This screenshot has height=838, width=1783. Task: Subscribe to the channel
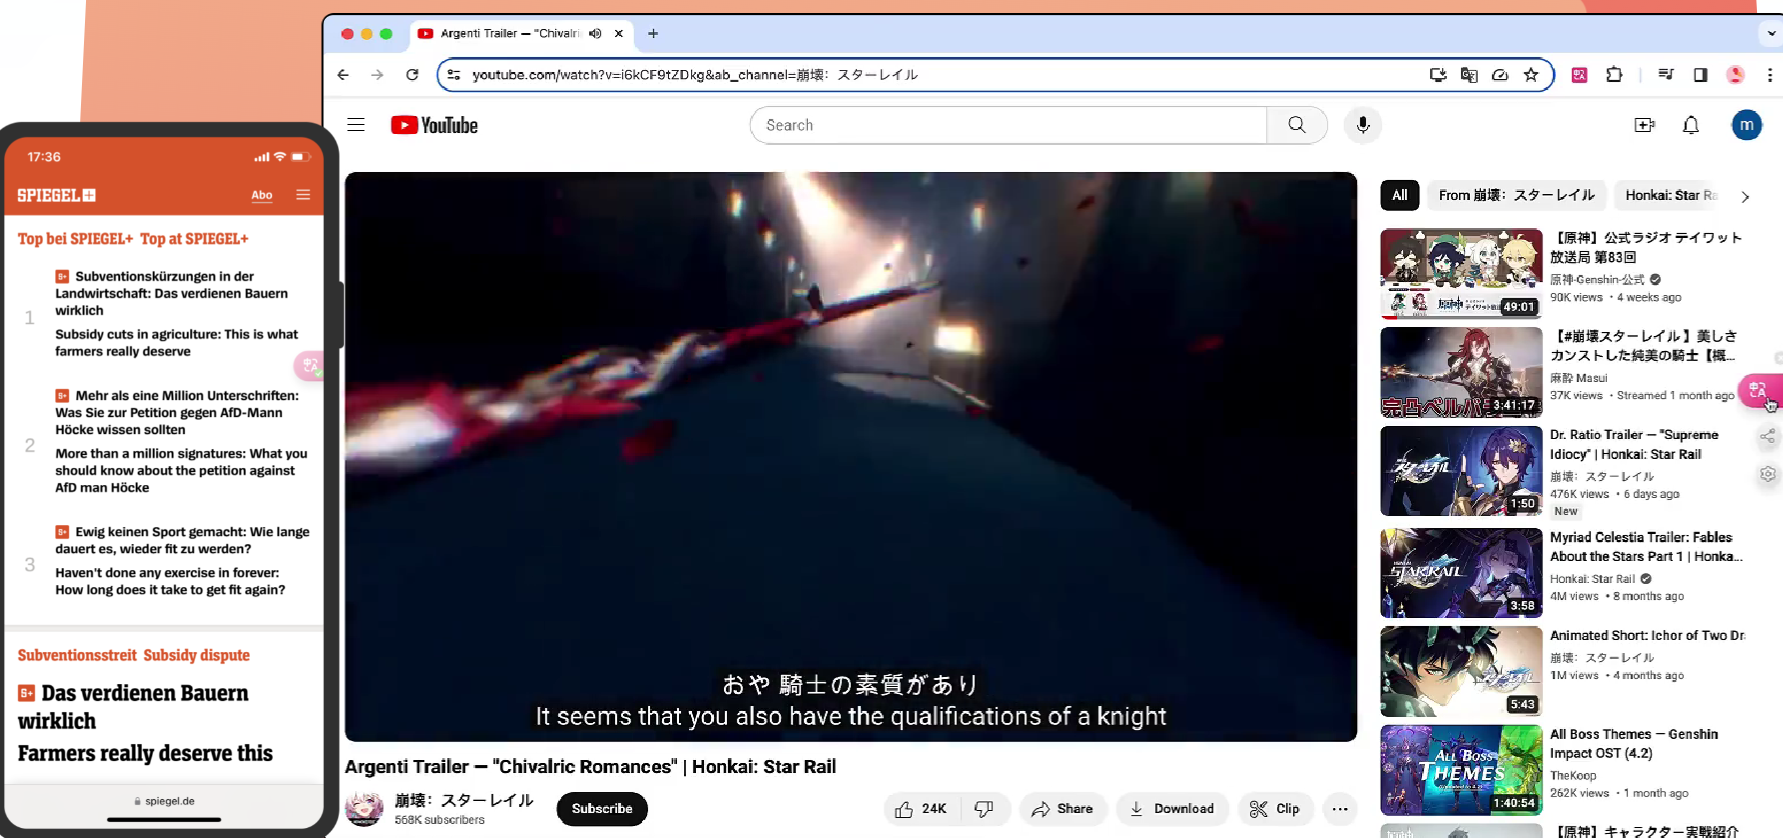click(602, 809)
